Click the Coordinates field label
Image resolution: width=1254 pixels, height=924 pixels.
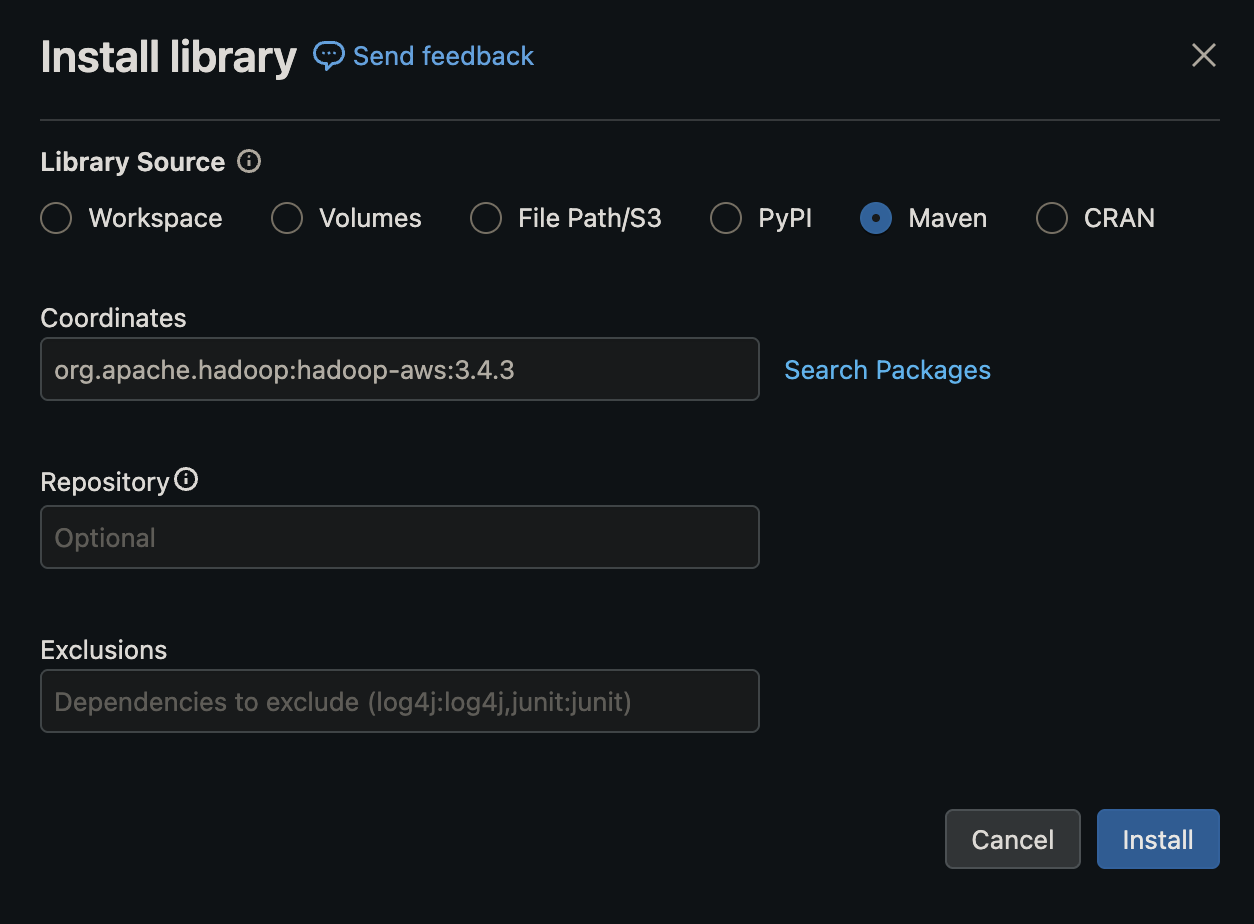click(112, 317)
